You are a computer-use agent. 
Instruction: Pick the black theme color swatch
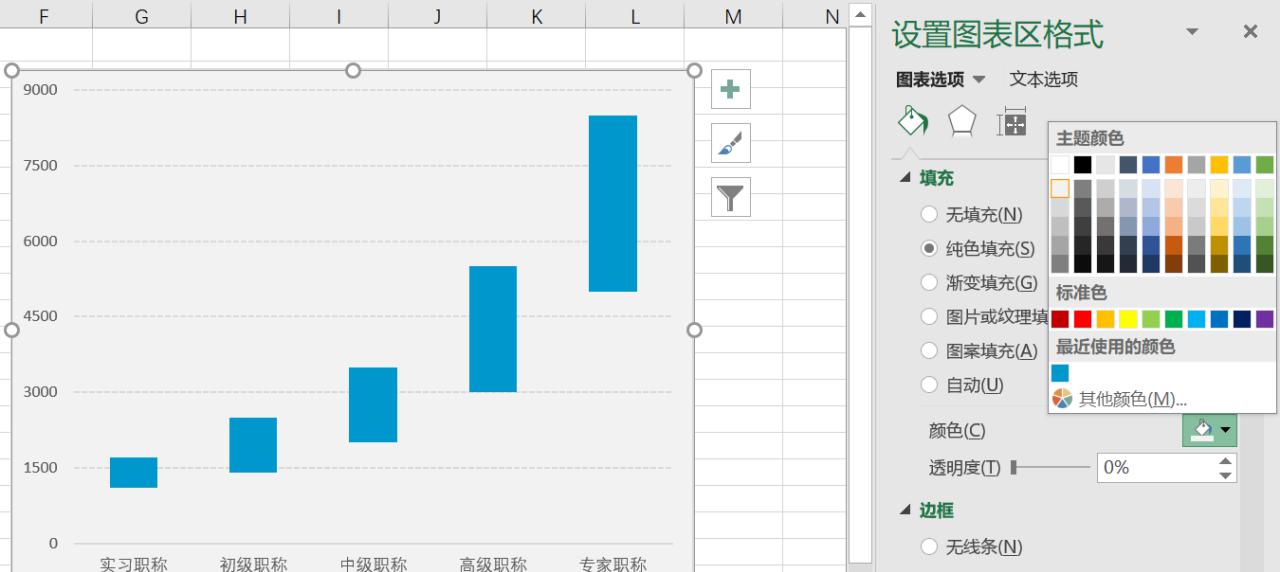point(1082,164)
